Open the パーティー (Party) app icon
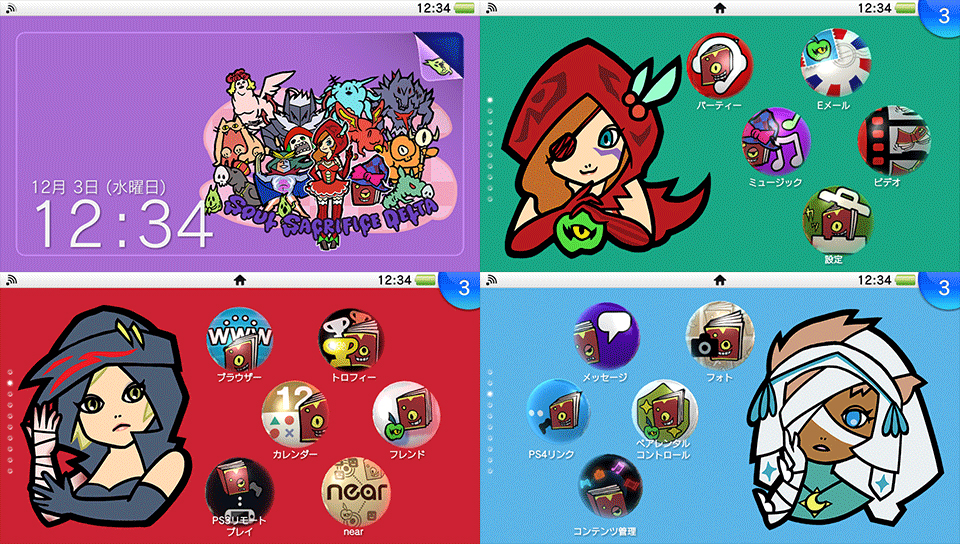 (719, 65)
